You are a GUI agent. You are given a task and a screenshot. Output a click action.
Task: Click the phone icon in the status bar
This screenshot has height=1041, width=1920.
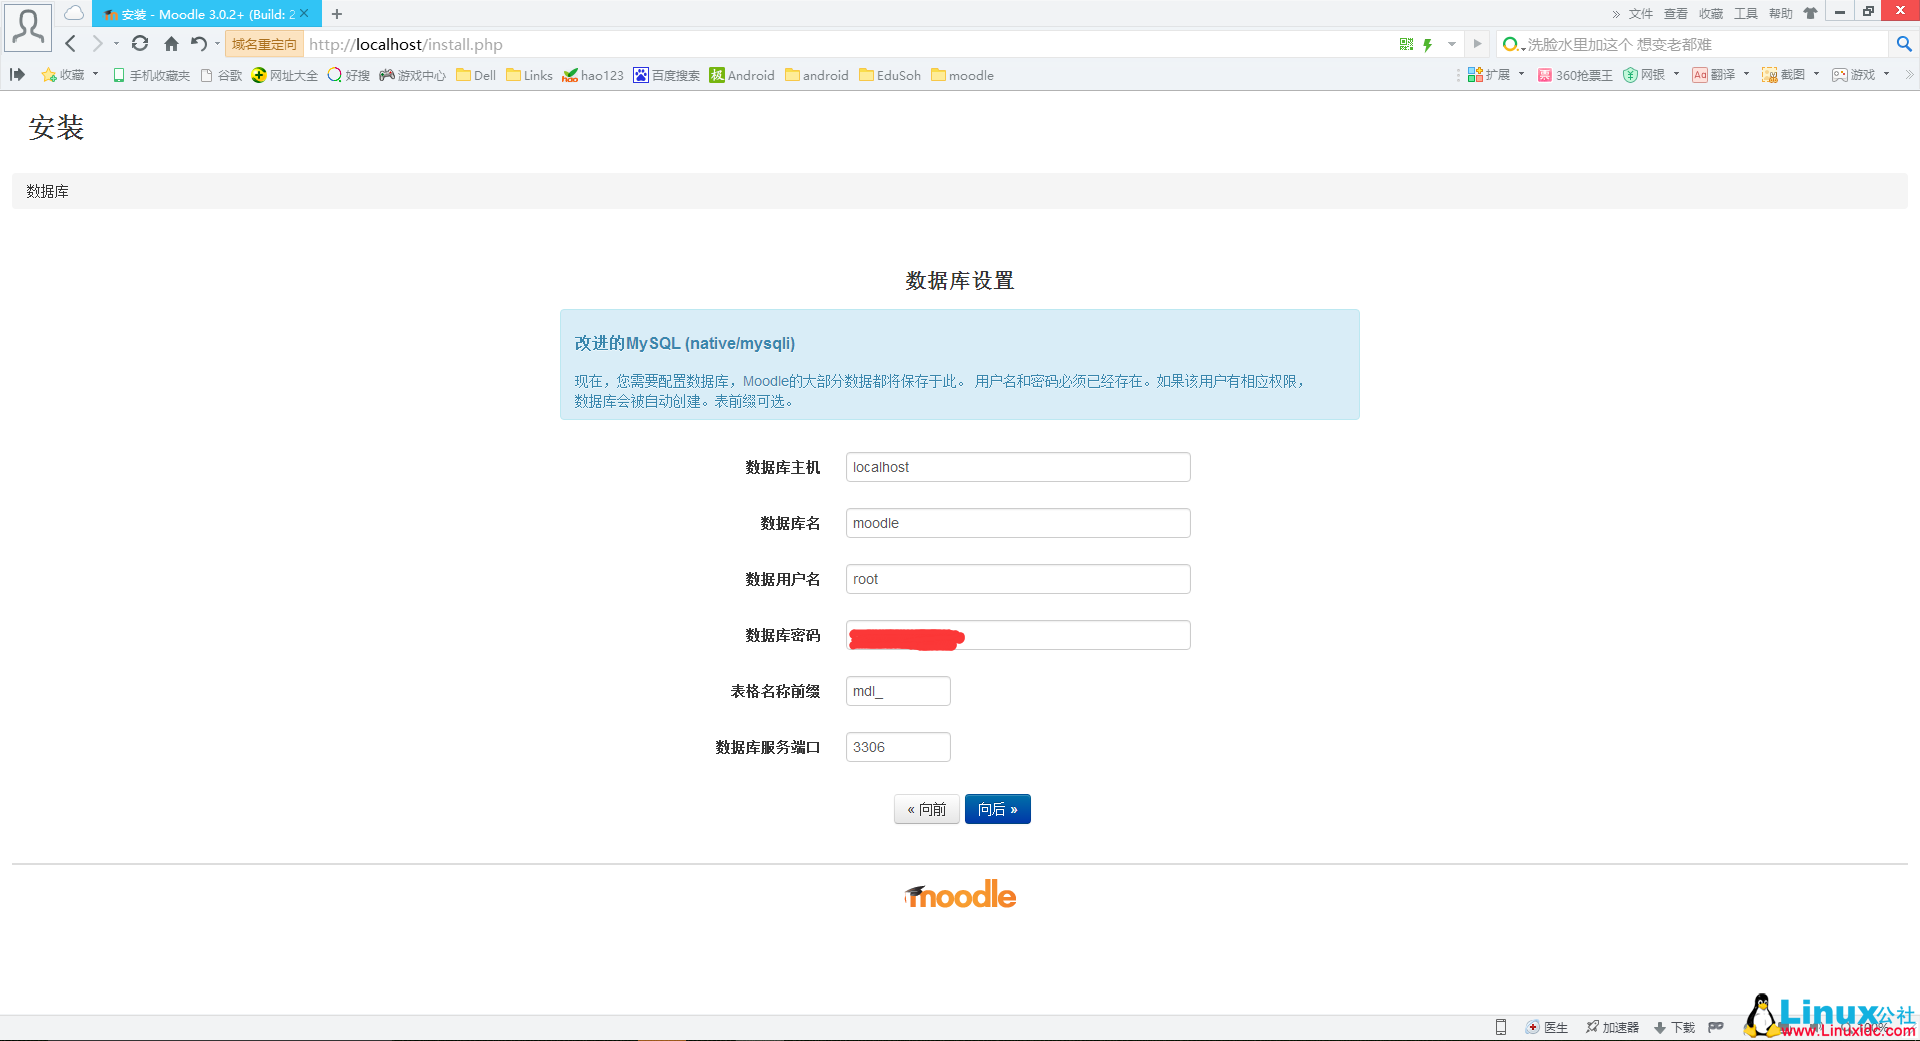[x=1500, y=1027]
